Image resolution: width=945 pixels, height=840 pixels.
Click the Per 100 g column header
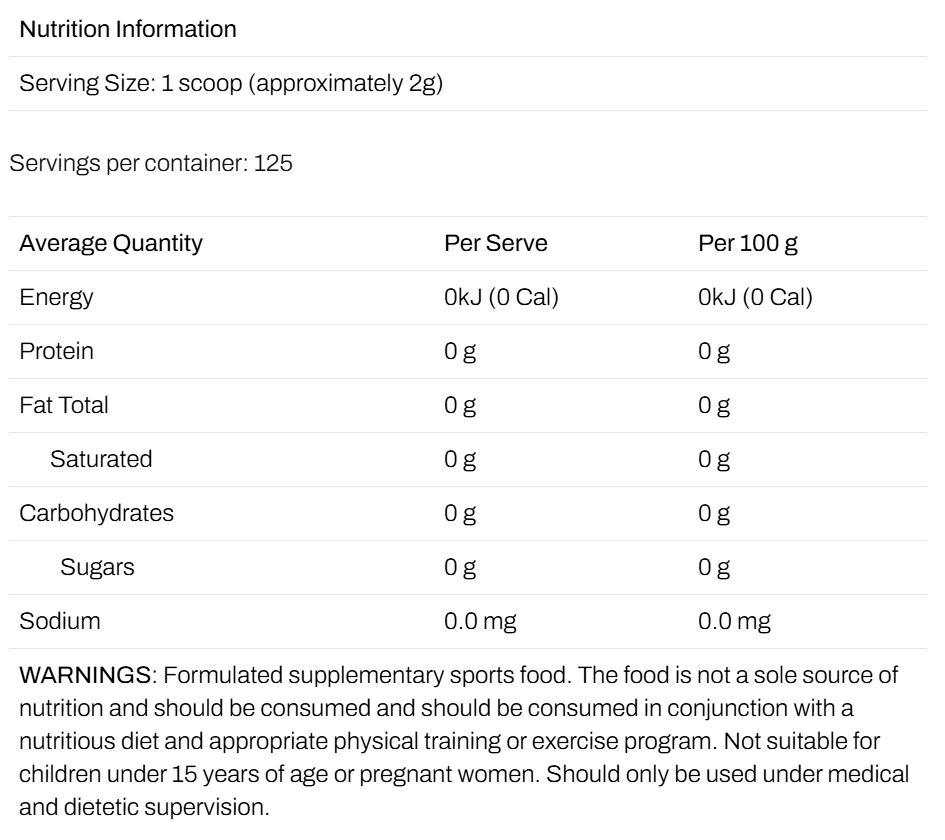[748, 243]
